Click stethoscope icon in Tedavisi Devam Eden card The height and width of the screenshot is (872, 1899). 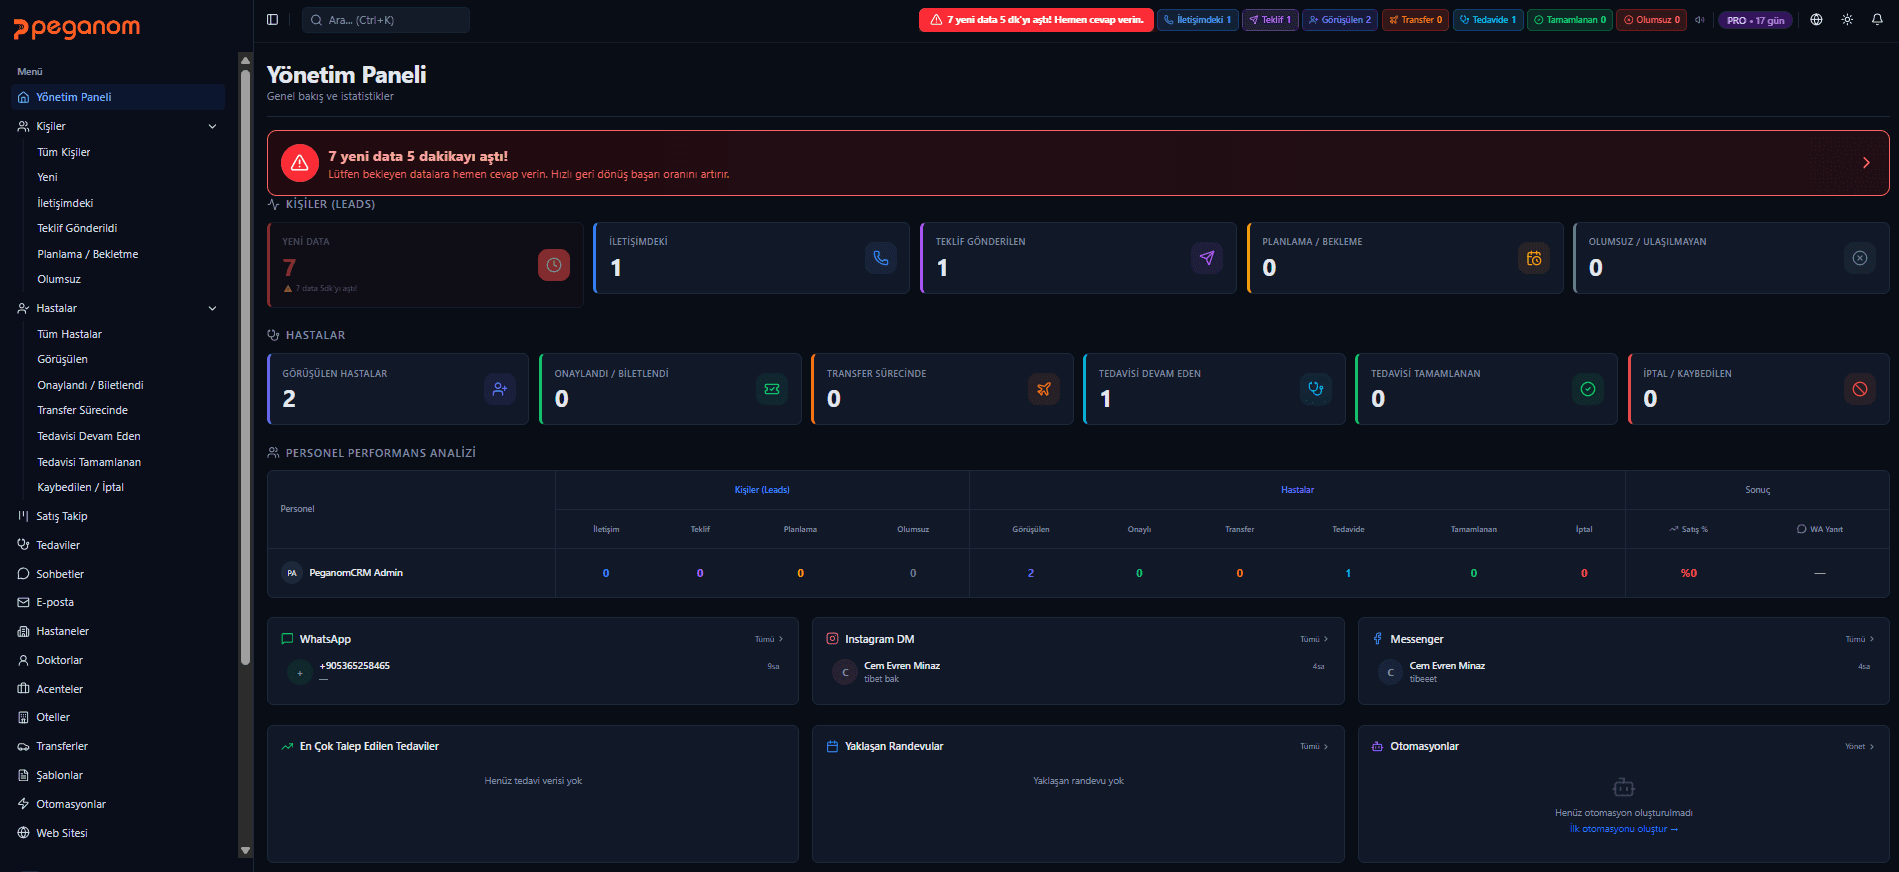coord(1315,389)
